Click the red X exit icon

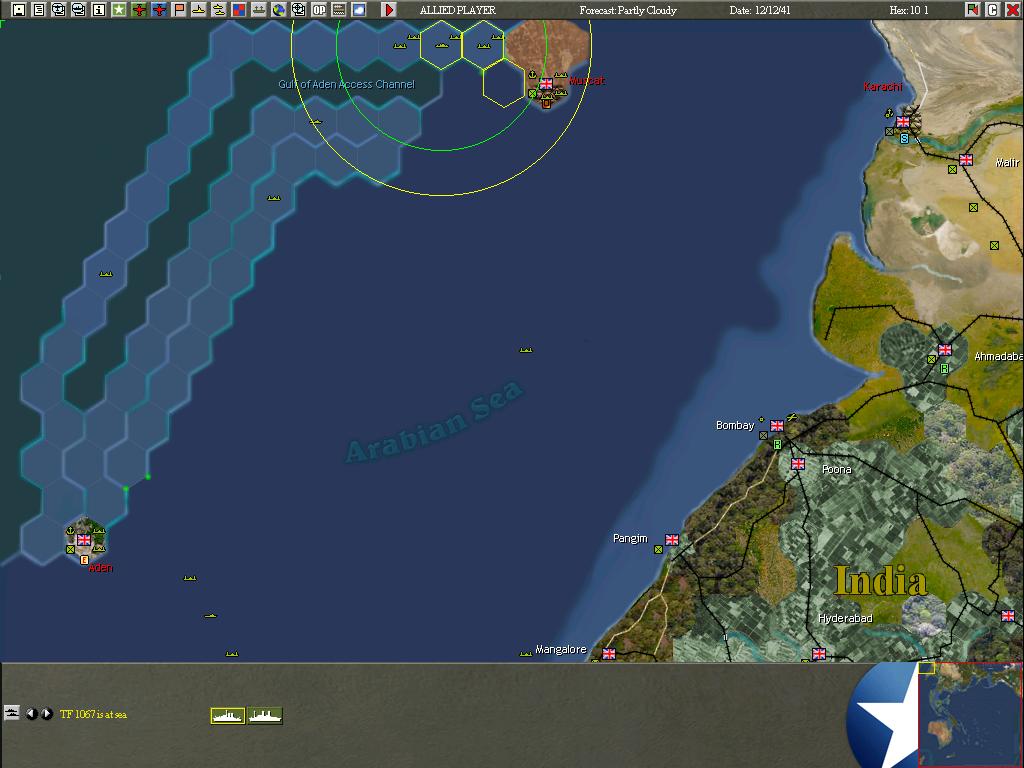(x=1012, y=10)
